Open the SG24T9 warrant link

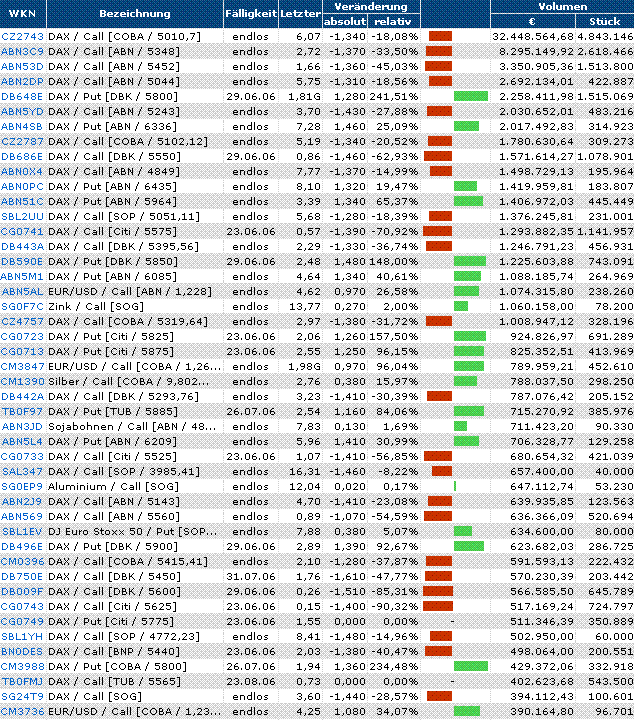point(22,696)
